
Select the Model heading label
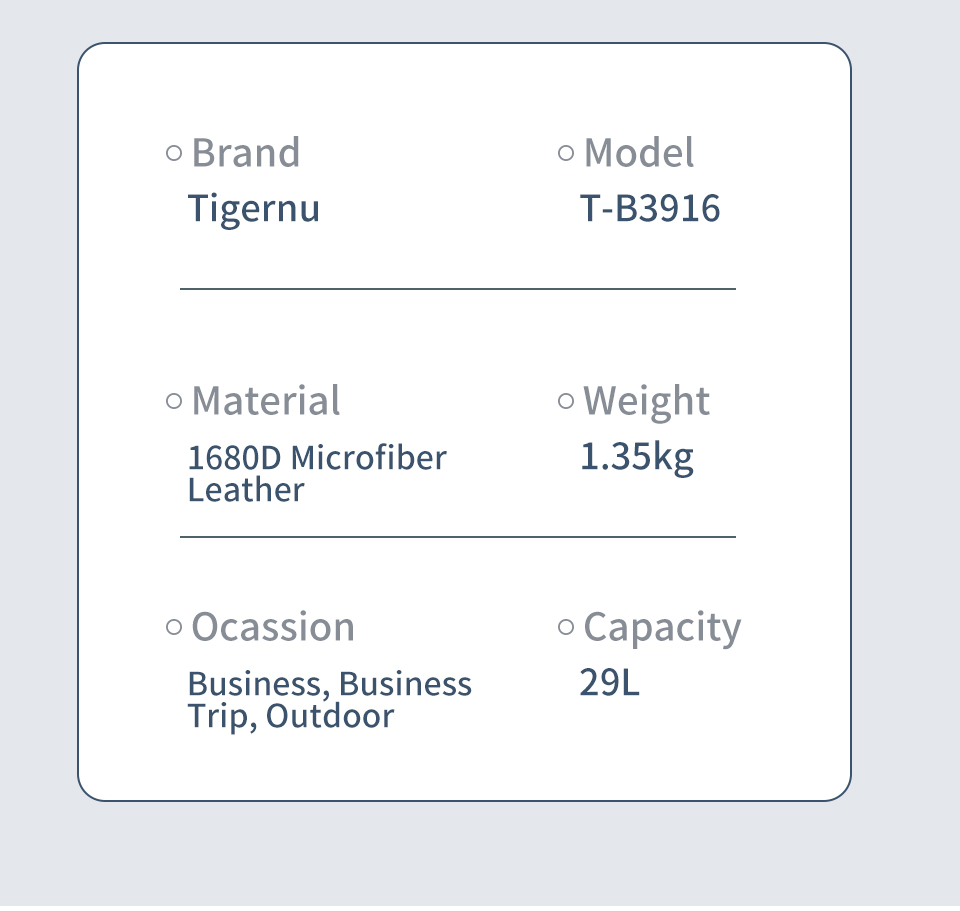[x=639, y=152]
